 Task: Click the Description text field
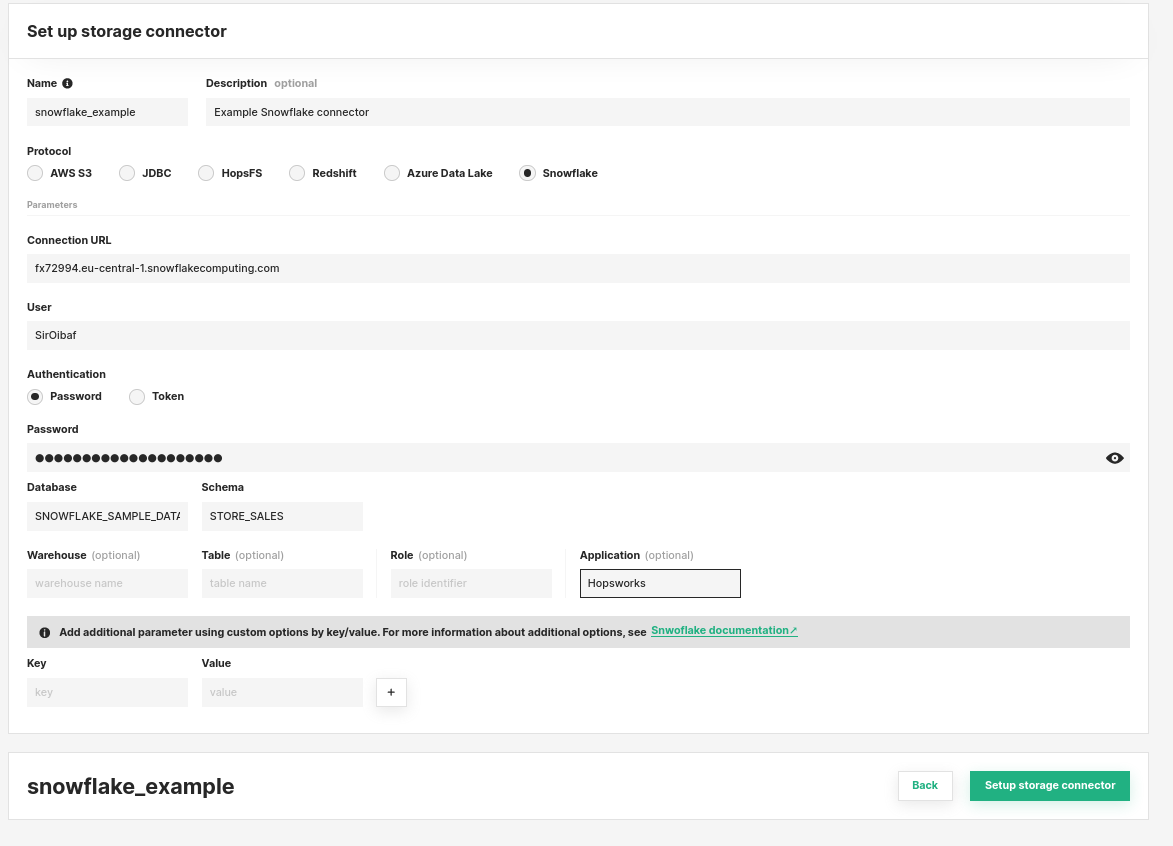[x=667, y=112]
